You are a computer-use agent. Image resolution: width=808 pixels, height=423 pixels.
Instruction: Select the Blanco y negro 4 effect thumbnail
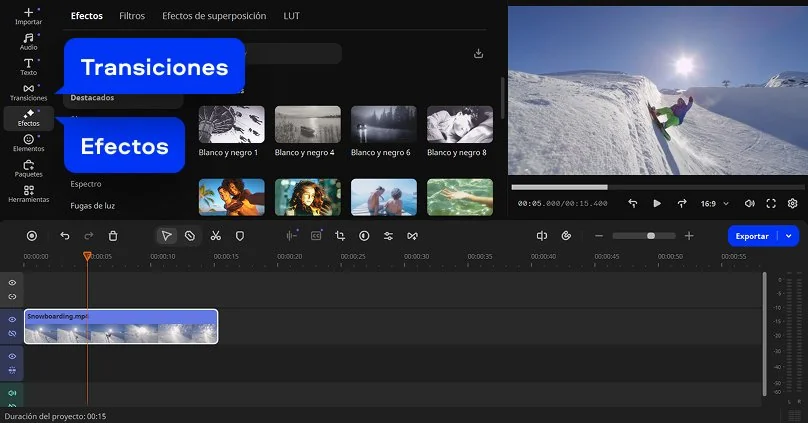pos(307,125)
